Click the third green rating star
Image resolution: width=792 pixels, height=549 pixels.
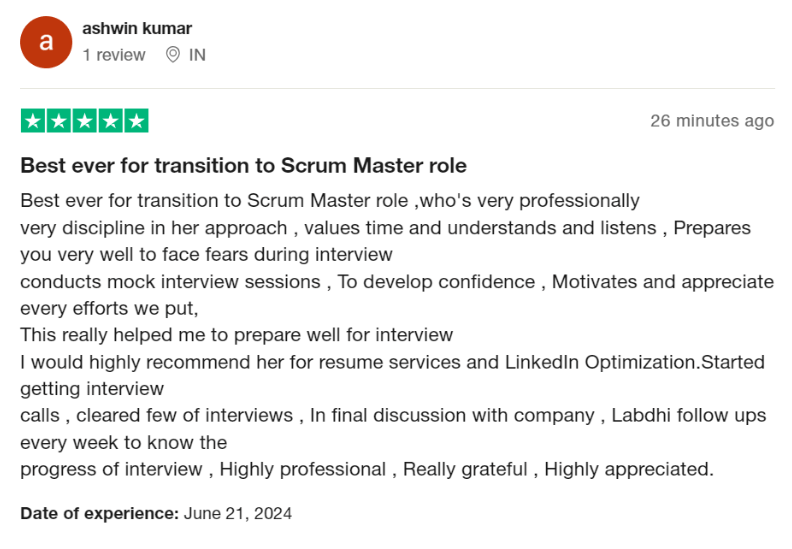pos(85,121)
